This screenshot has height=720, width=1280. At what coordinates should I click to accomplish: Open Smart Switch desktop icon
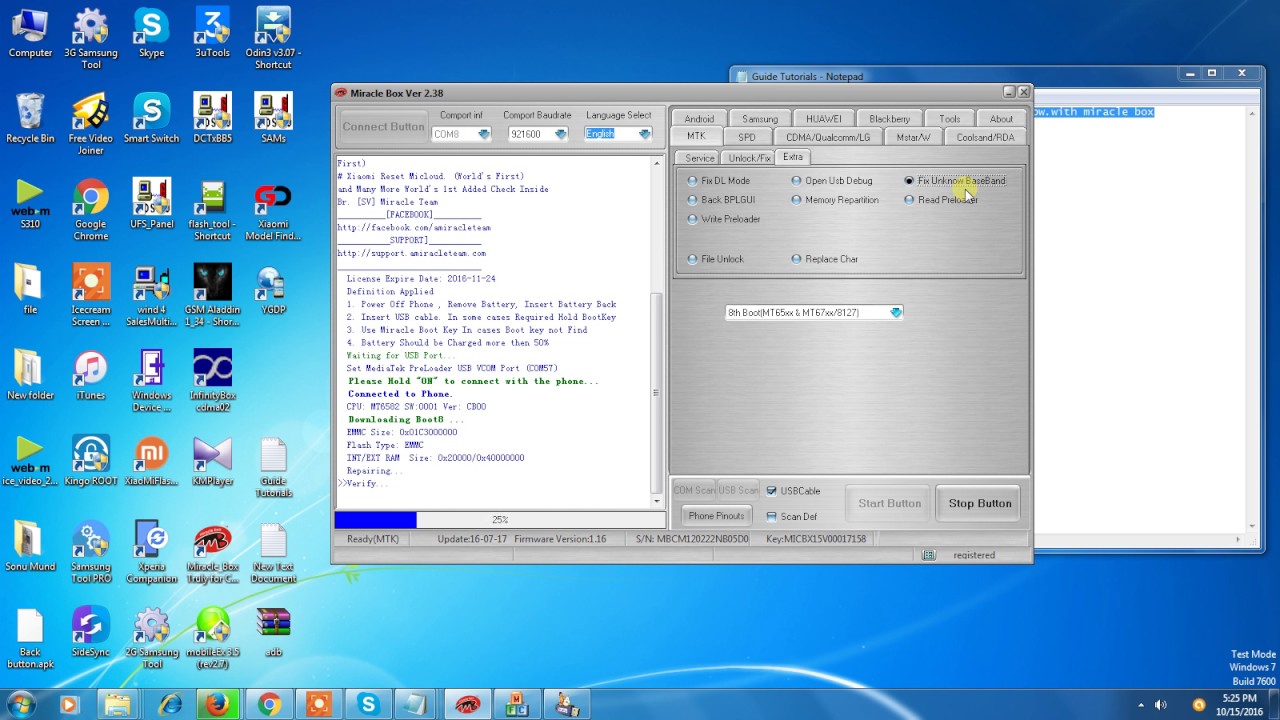(152, 118)
